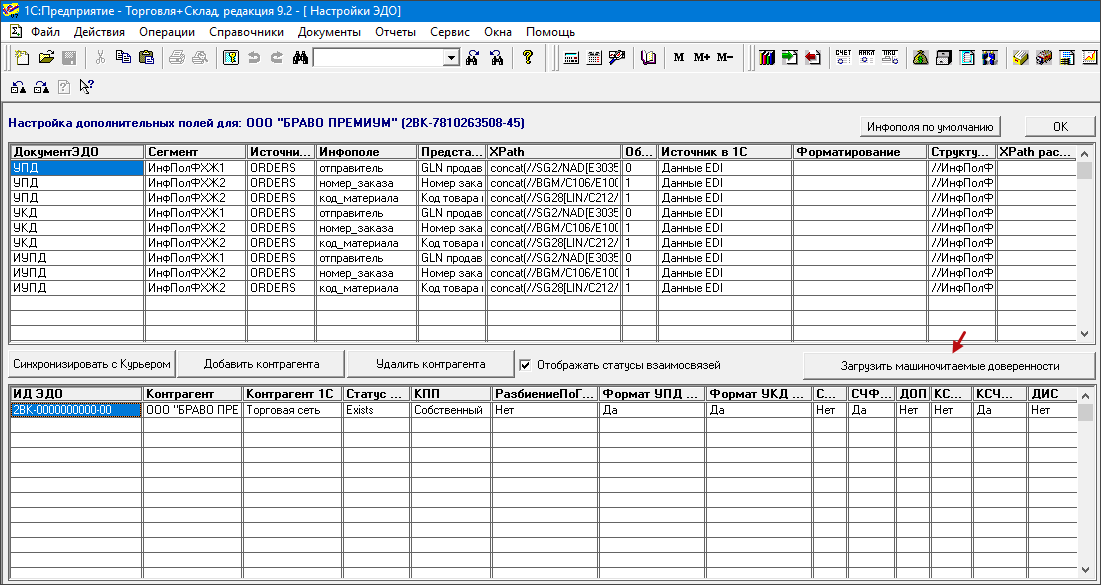Click the Open folder toolbar icon

pos(46,58)
